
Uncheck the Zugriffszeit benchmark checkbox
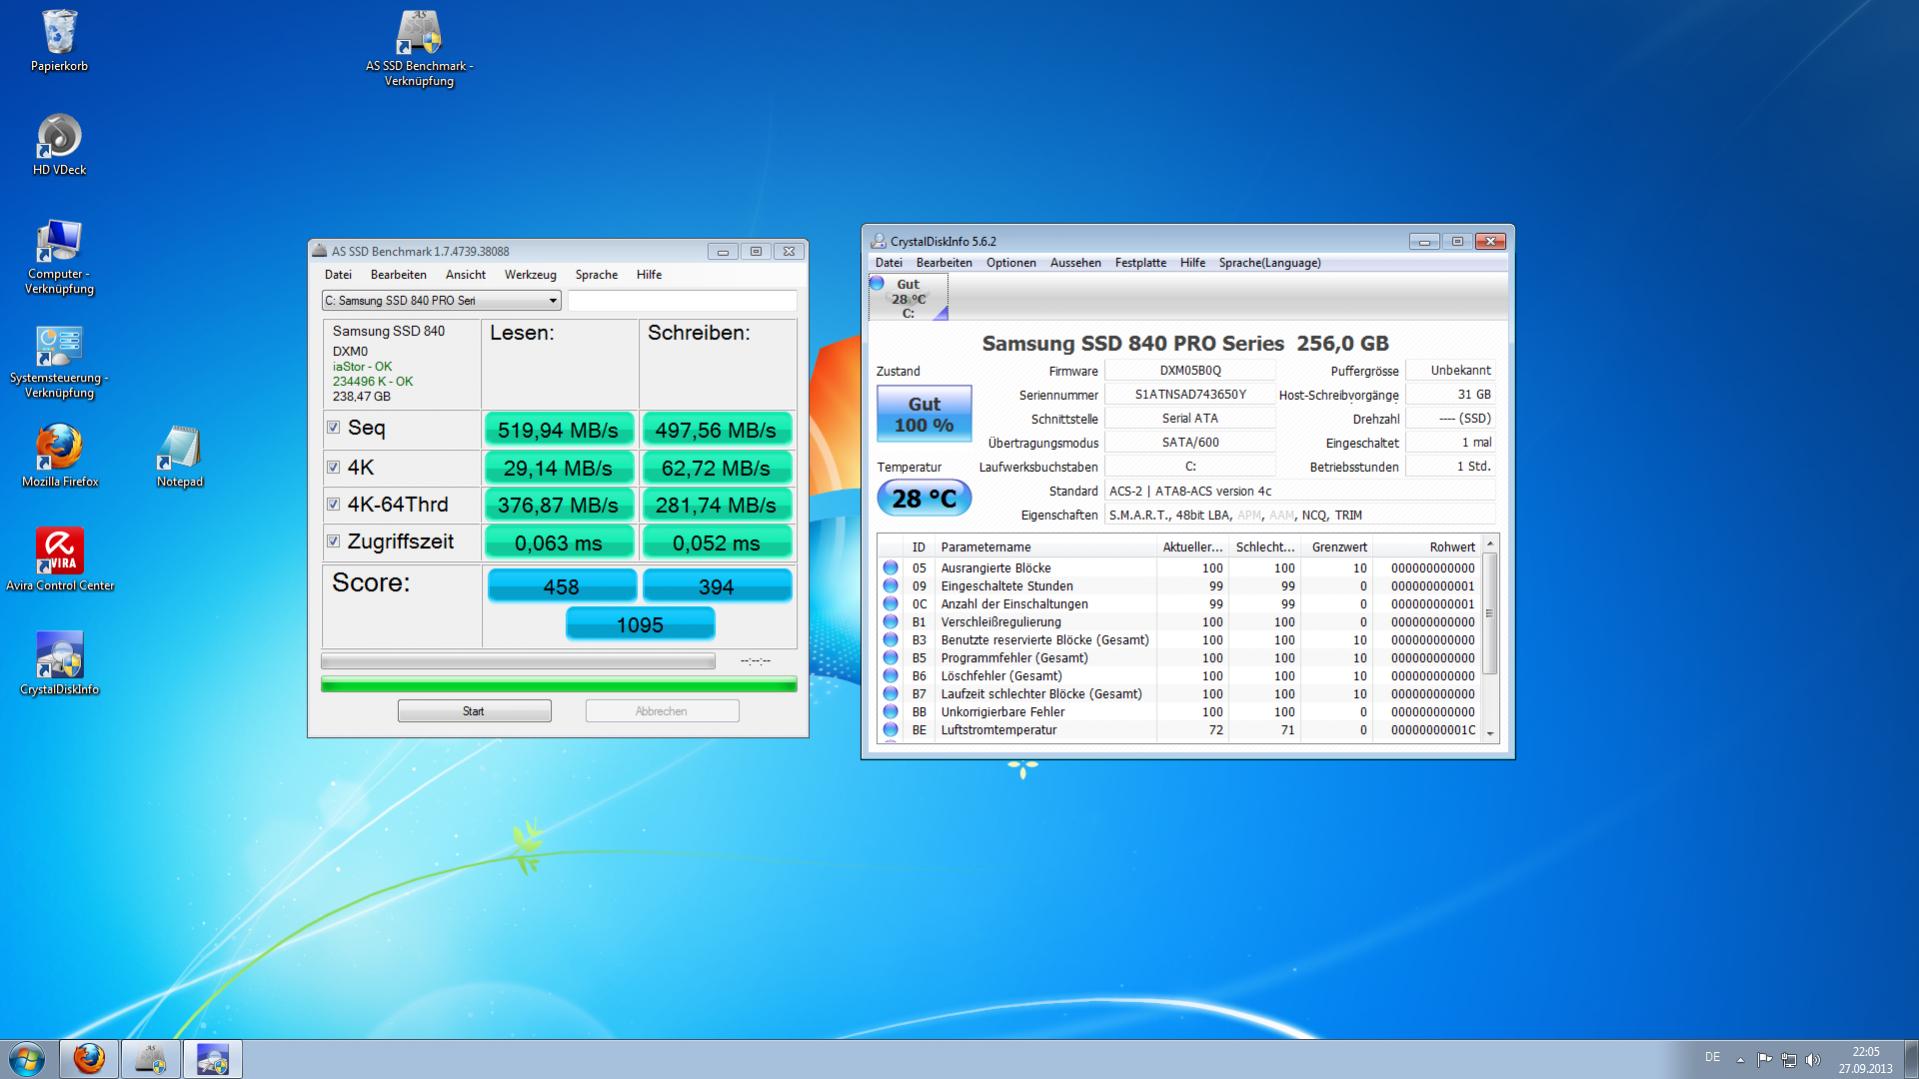pyautogui.click(x=333, y=542)
